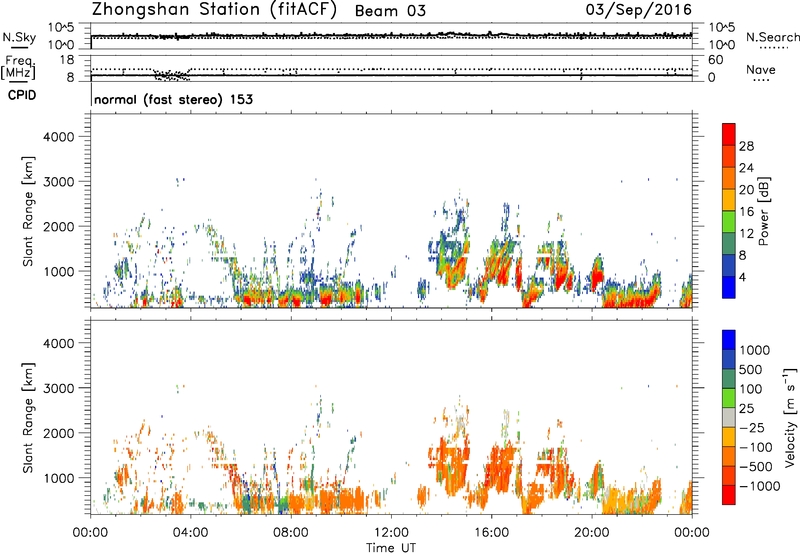Click the "4000" tick of the power panel

58,137
